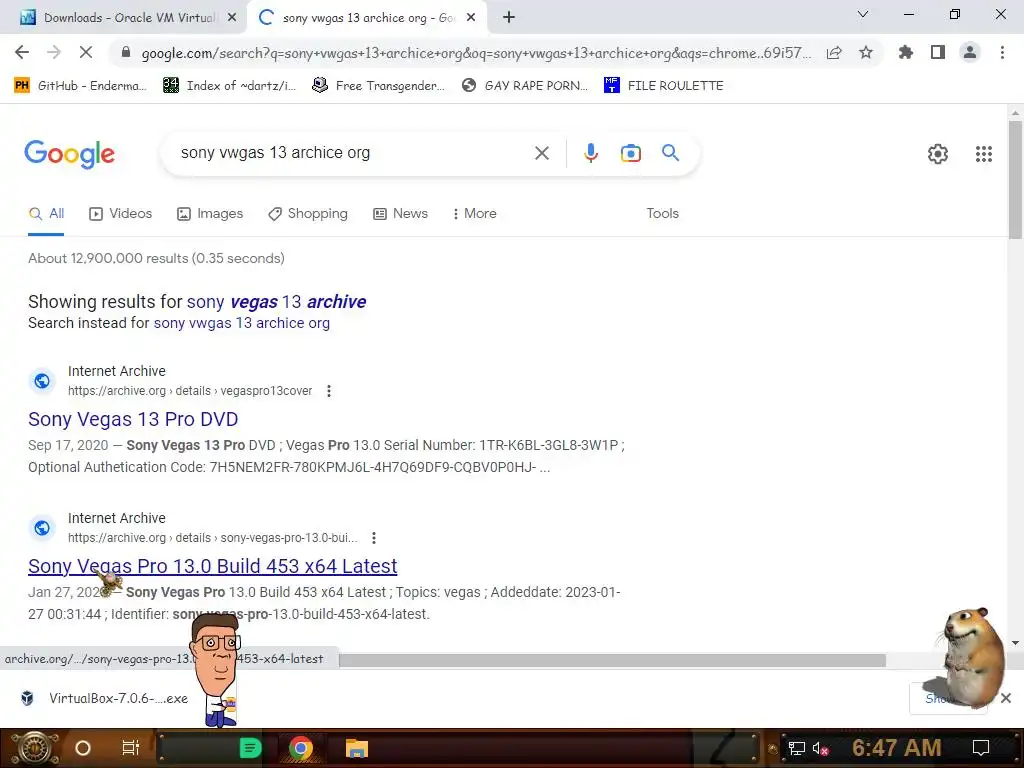Click the address bar URL
1024x768 pixels.
476,53
